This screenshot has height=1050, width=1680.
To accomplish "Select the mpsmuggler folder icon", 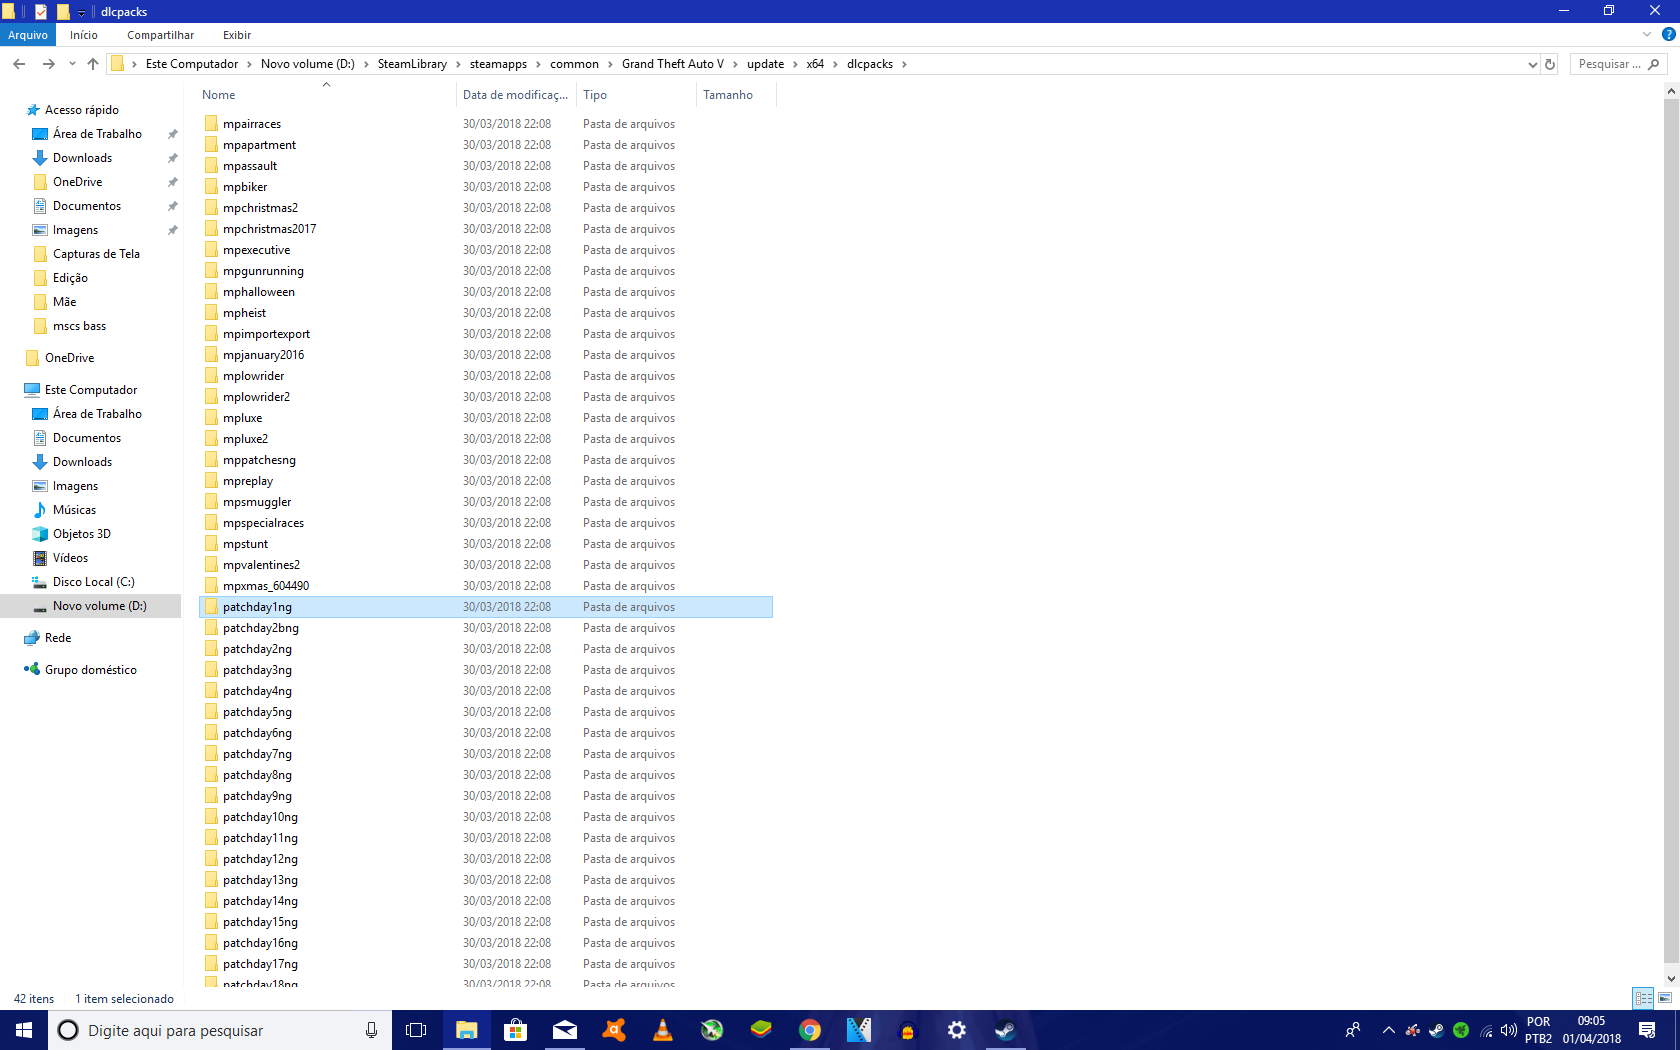I will [x=211, y=502].
